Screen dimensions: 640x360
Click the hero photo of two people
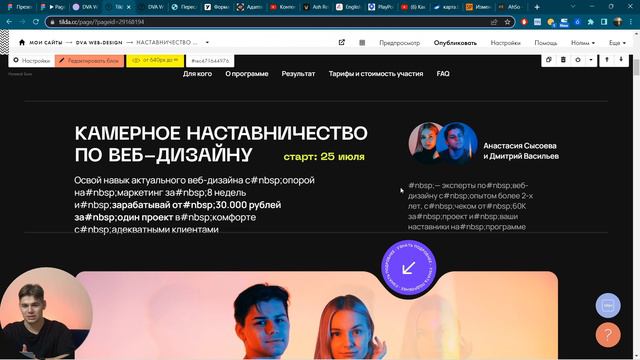coord(317,316)
